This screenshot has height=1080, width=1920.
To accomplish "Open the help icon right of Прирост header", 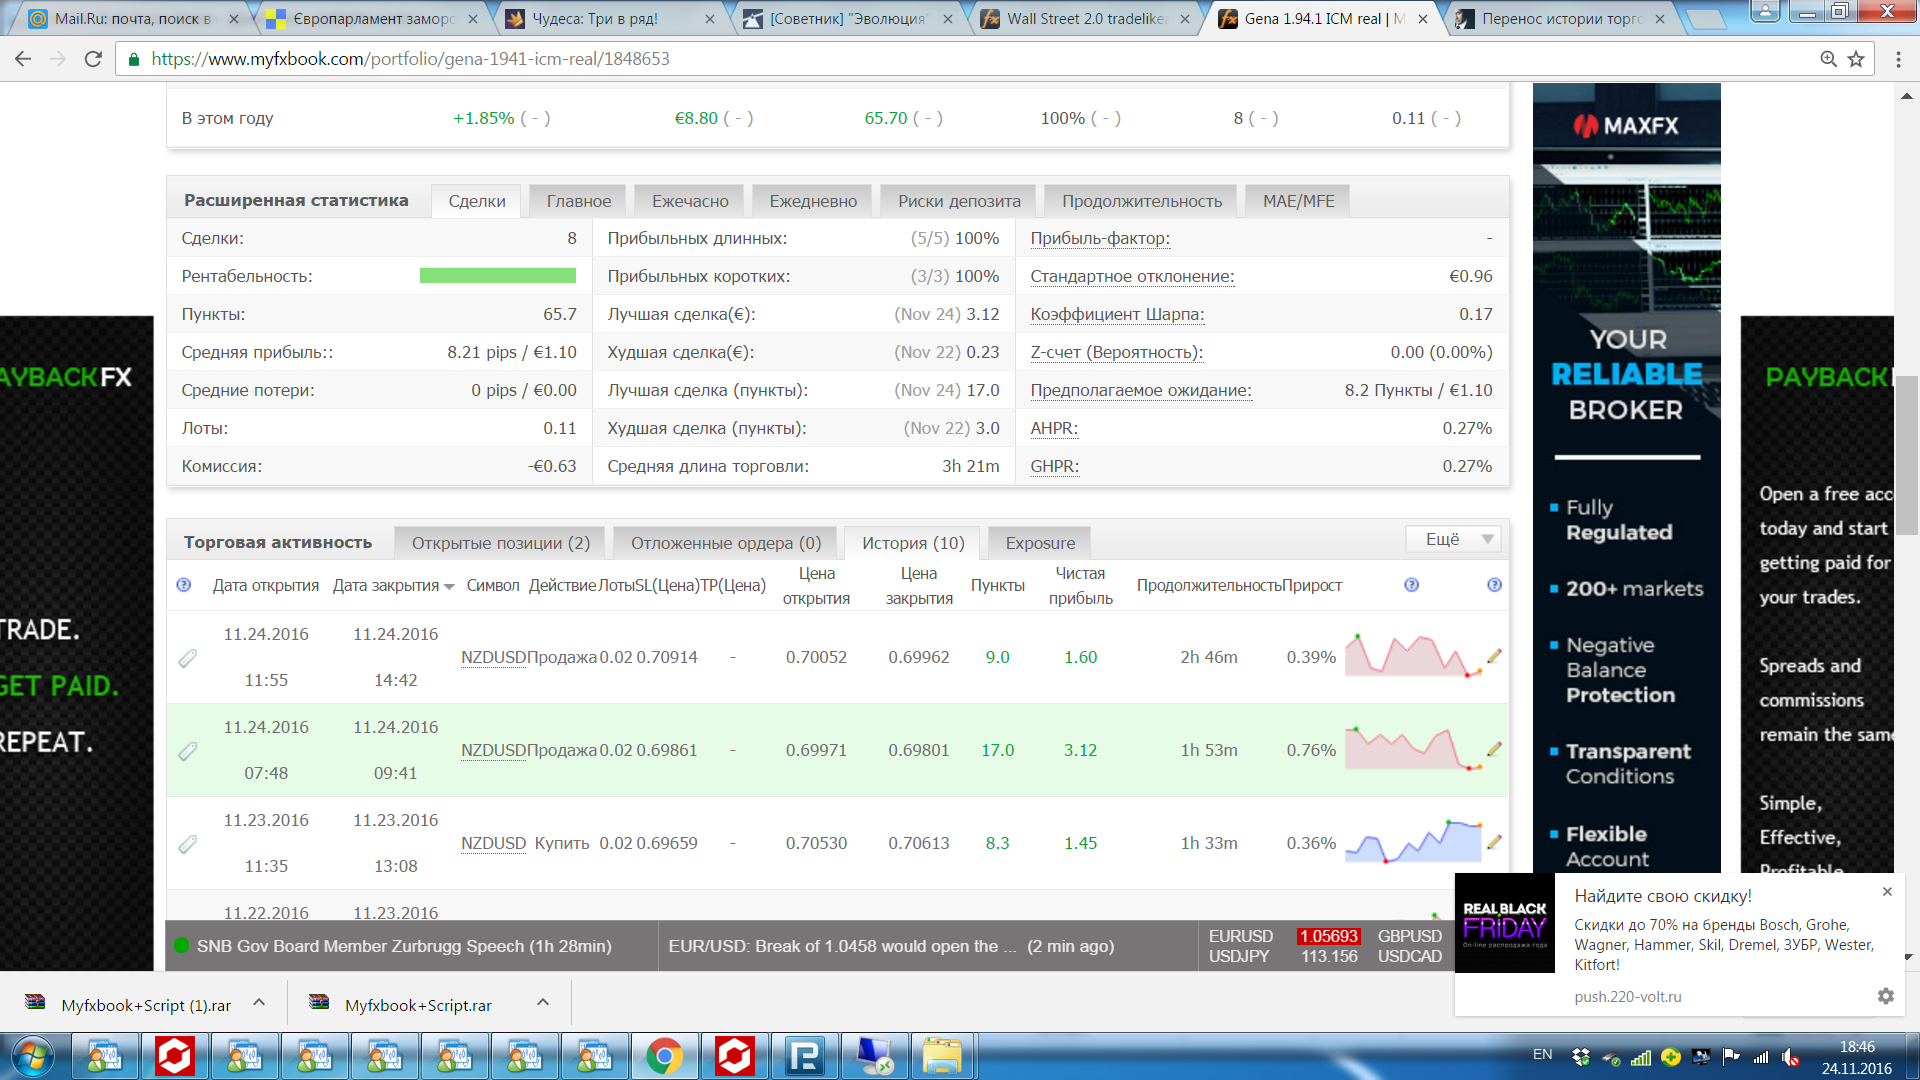I will [x=1412, y=585].
